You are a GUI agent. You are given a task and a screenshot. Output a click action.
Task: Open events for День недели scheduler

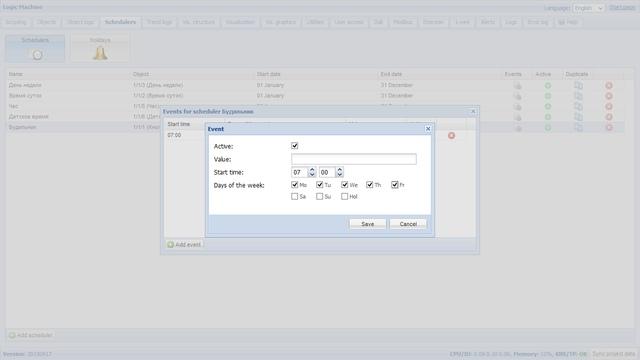(518, 86)
